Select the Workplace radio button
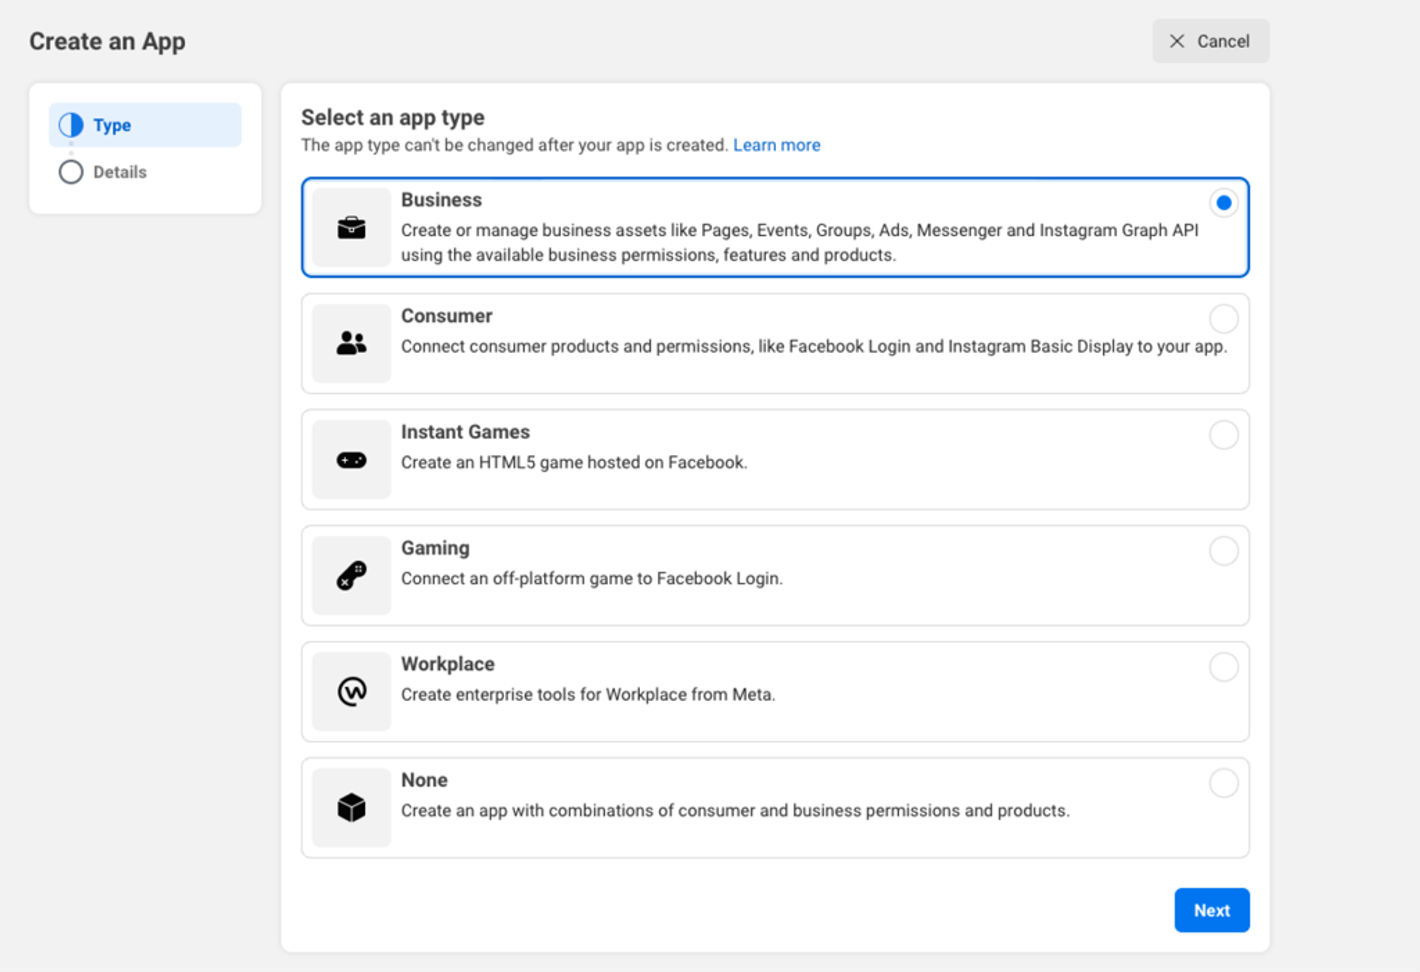1420x972 pixels. click(x=1224, y=667)
